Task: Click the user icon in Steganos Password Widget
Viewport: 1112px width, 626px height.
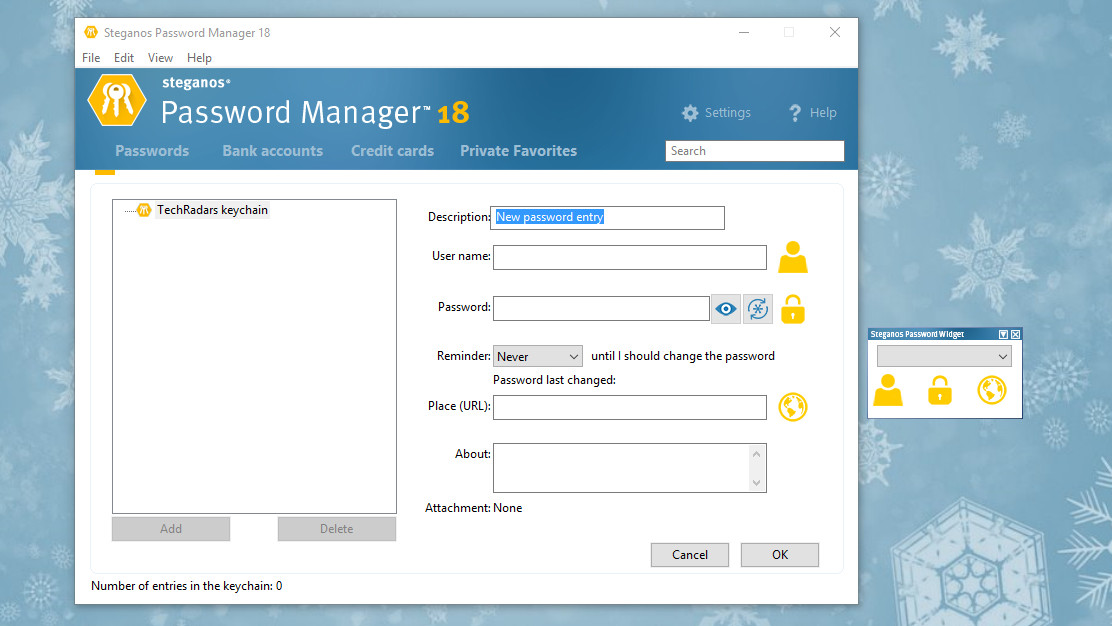Action: pyautogui.click(x=888, y=390)
